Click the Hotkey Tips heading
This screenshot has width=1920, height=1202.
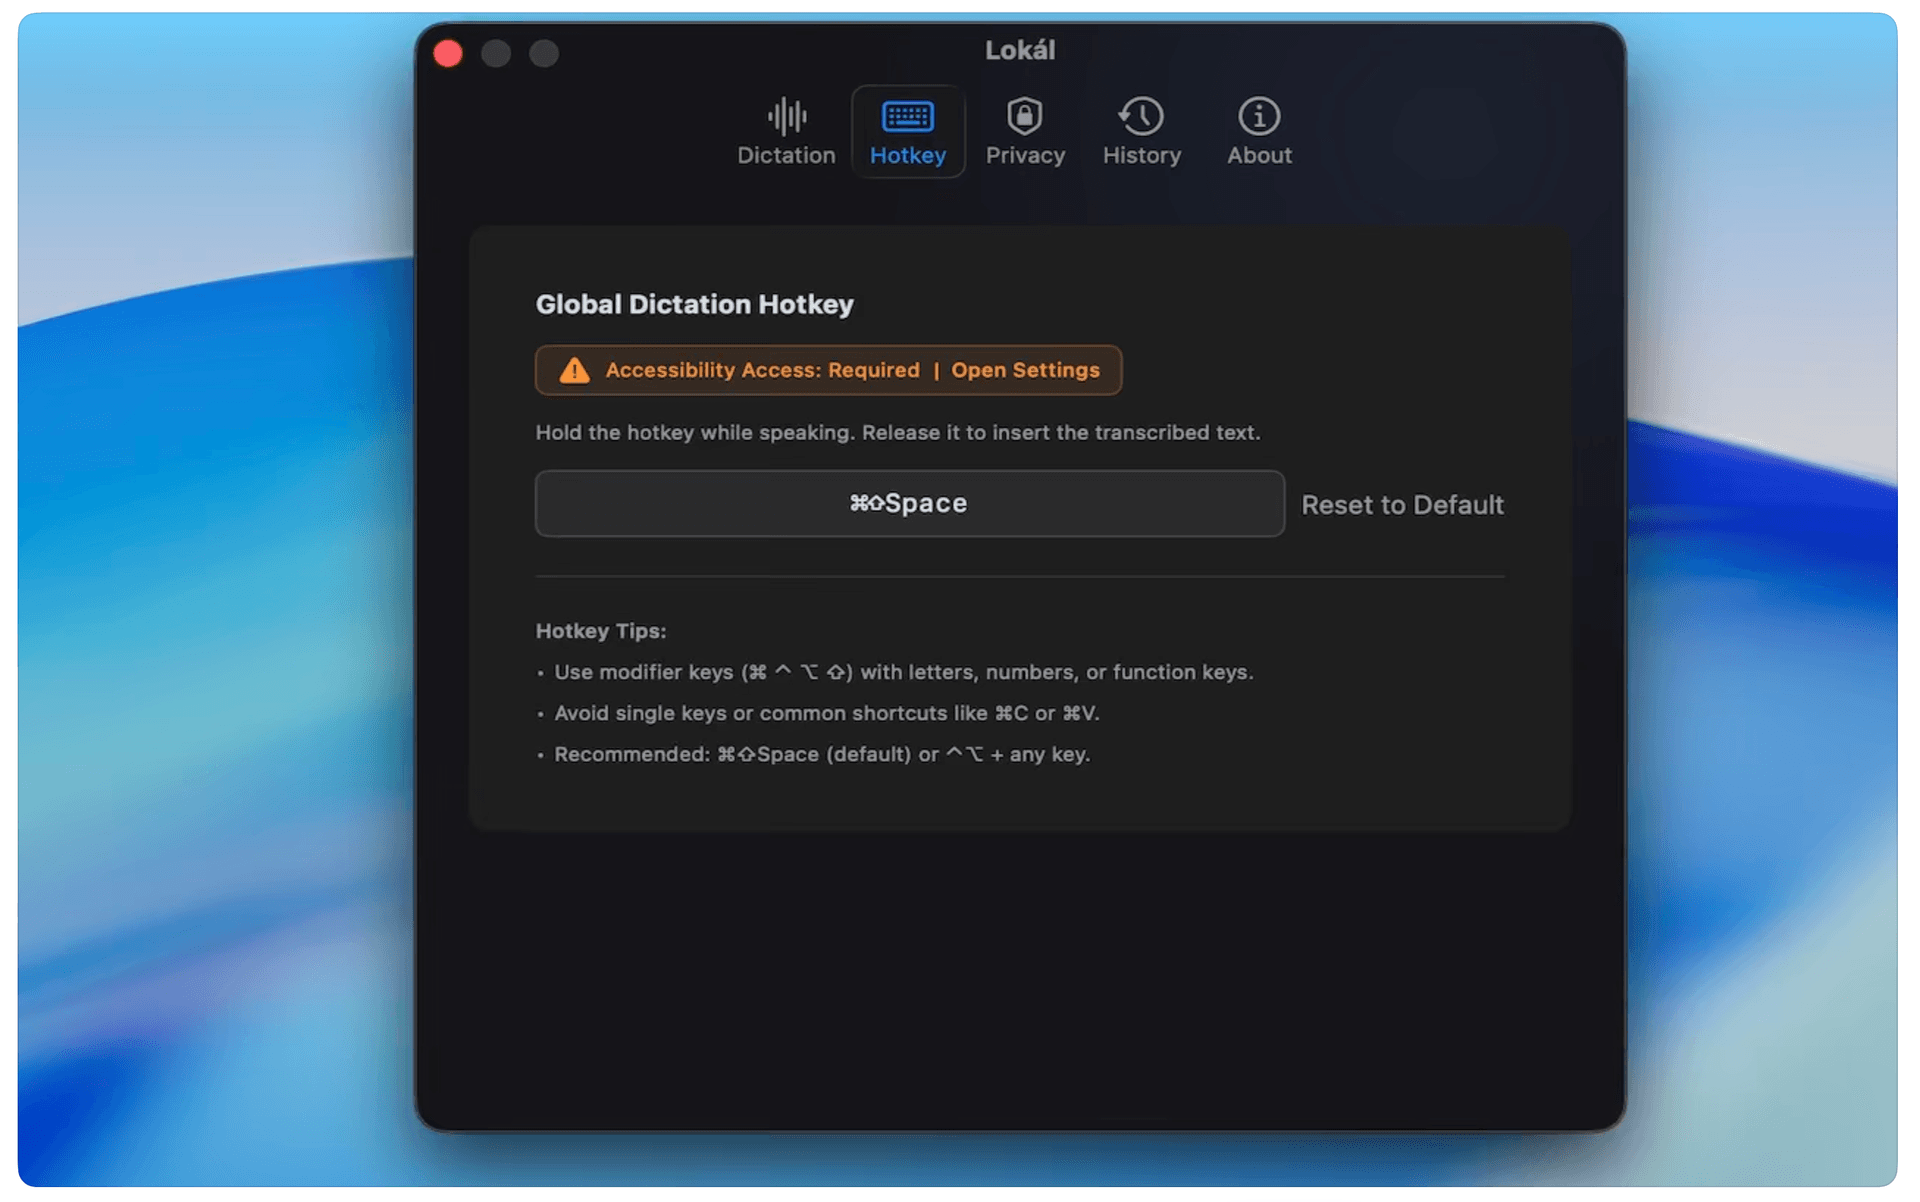tap(601, 631)
